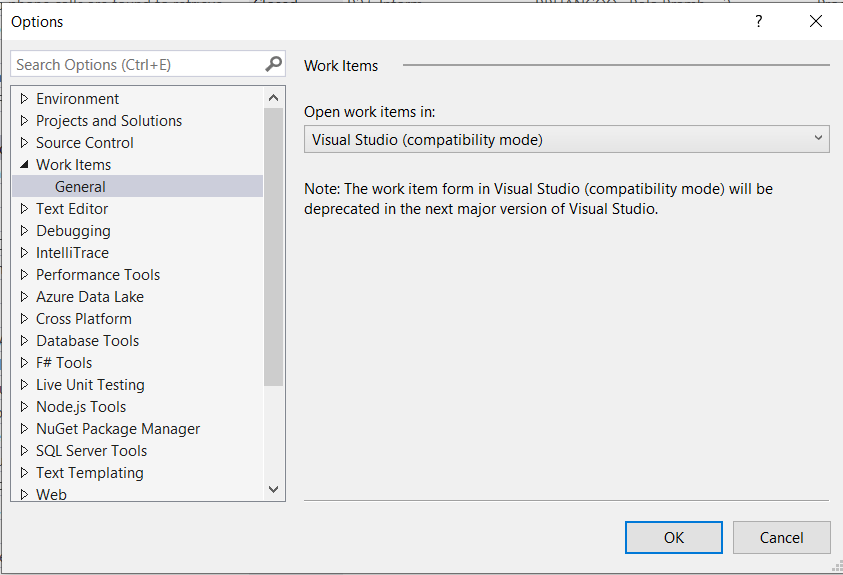This screenshot has height=575, width=843.
Task: Select the Database Tools category
Action: point(87,341)
